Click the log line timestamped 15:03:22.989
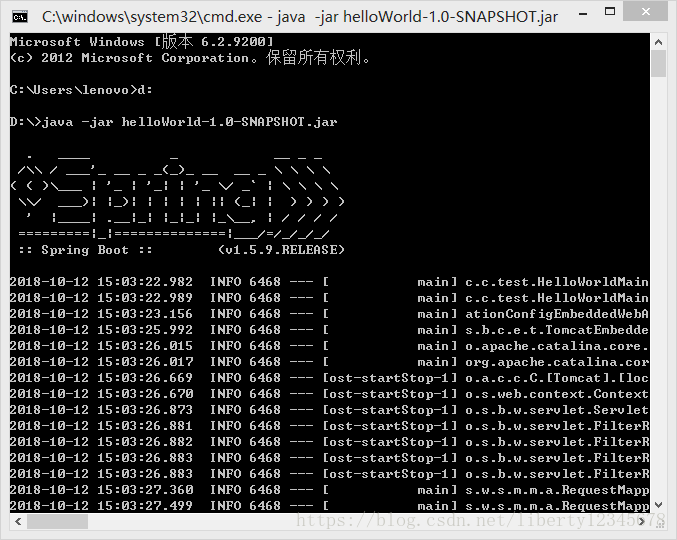The height and width of the screenshot is (540, 677). (329, 298)
